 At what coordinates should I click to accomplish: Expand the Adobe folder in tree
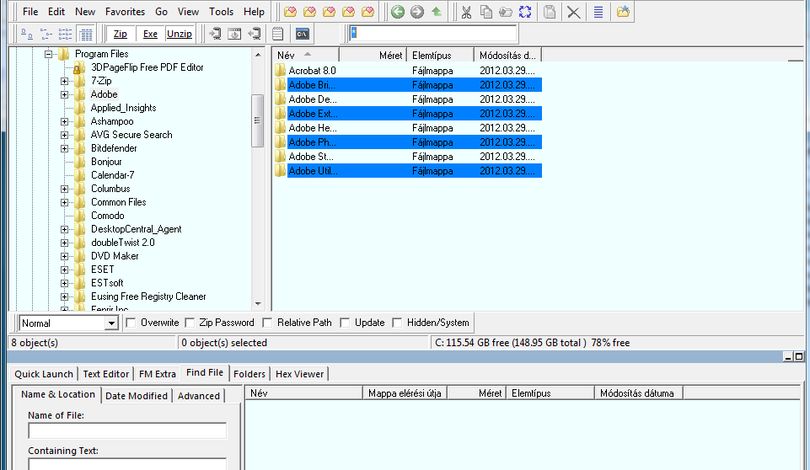(64, 95)
